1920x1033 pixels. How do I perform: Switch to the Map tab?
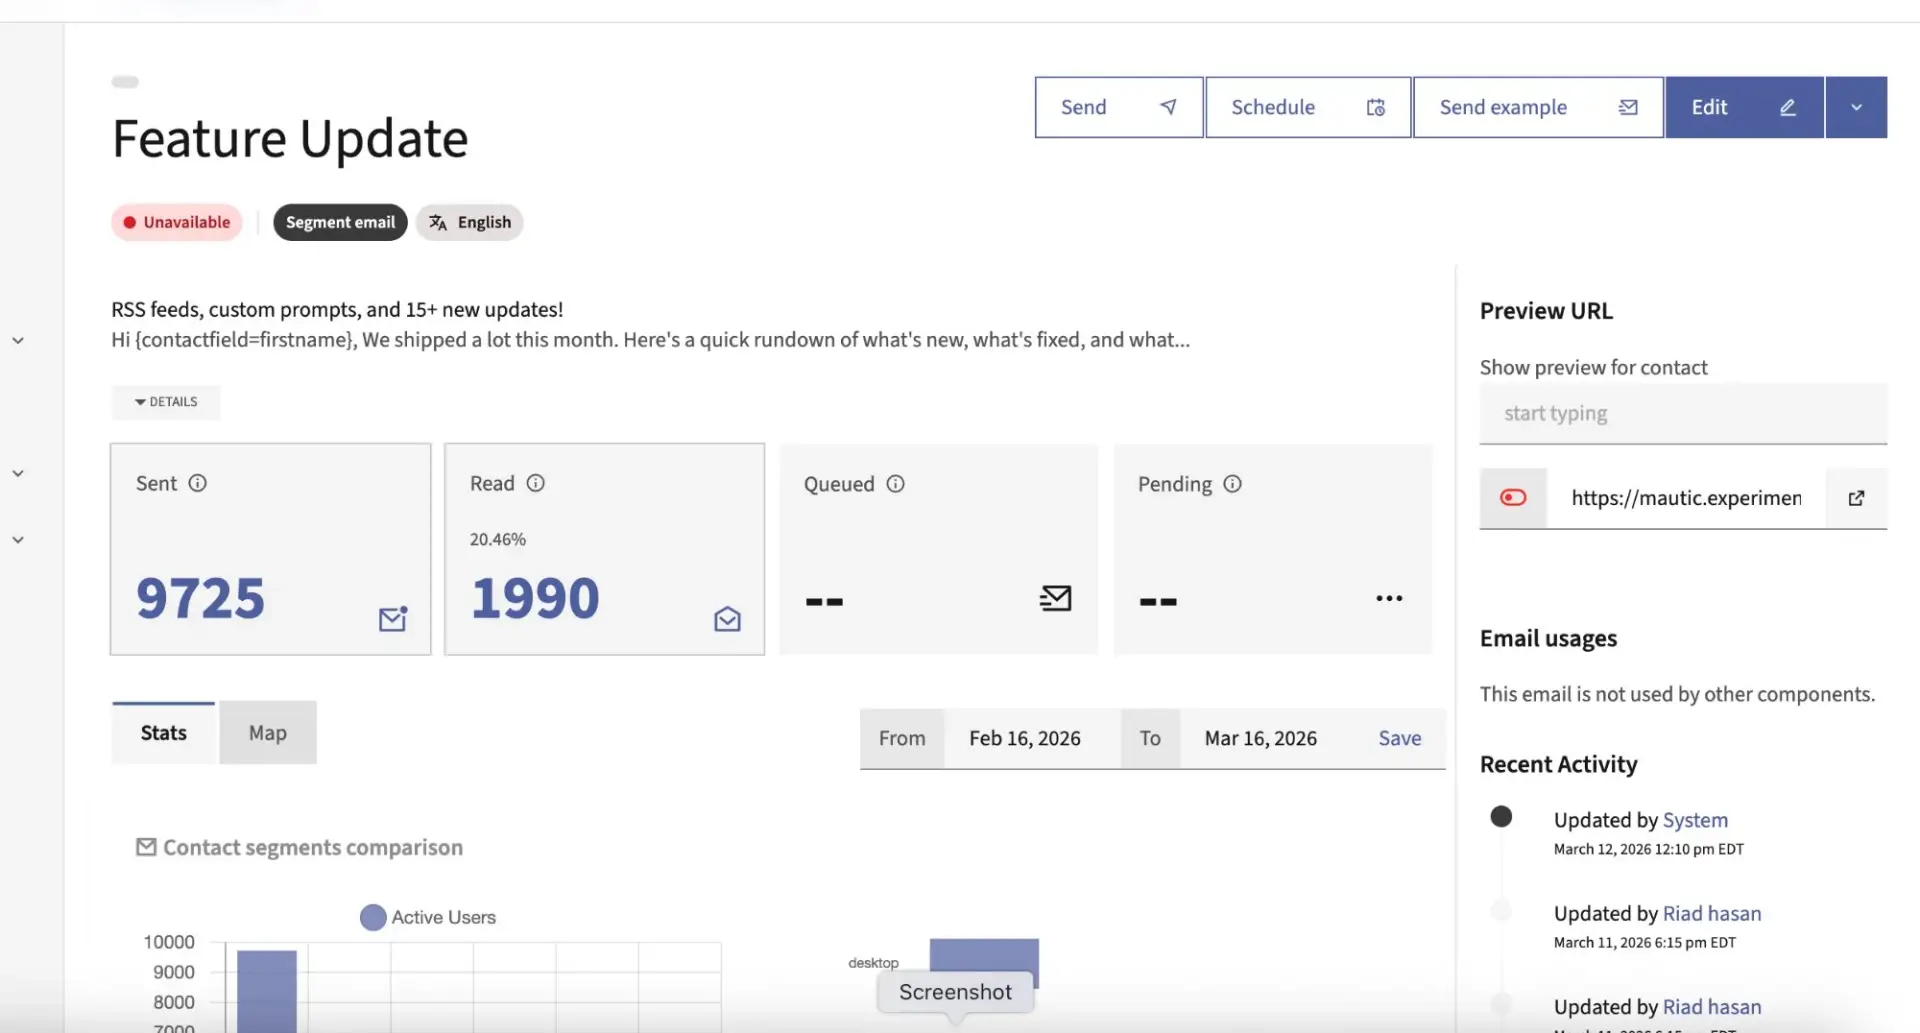pos(266,732)
